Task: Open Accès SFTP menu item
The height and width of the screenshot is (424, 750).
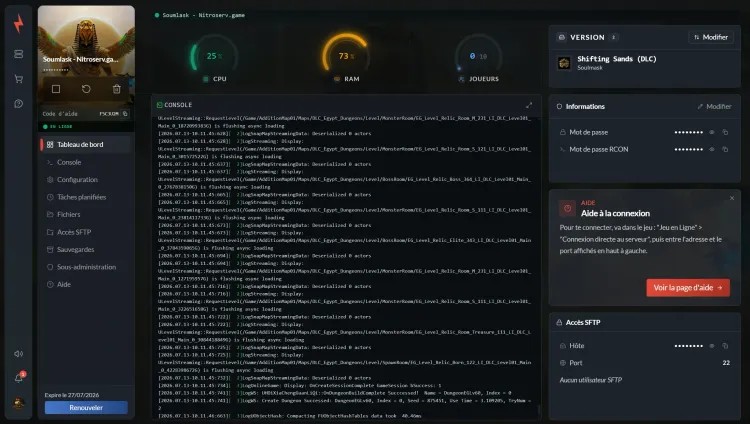Action: pos(86,232)
